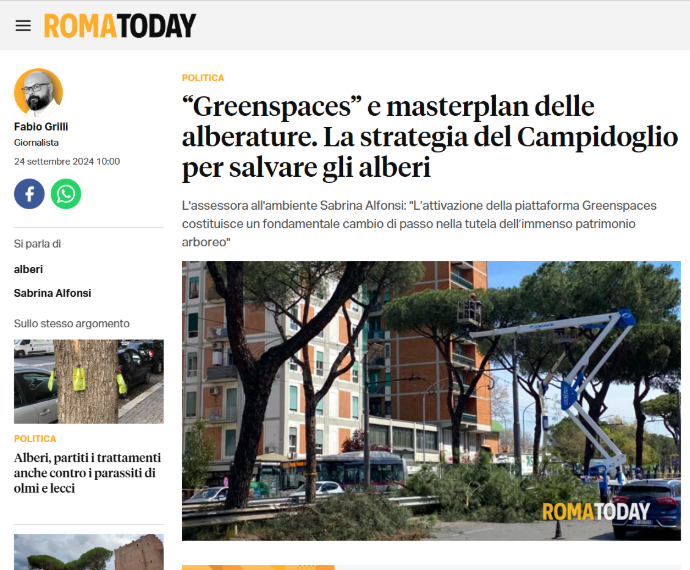The height and width of the screenshot is (570, 690).
Task: Click the "Giornalista" label under the author name
Action: click(x=36, y=143)
